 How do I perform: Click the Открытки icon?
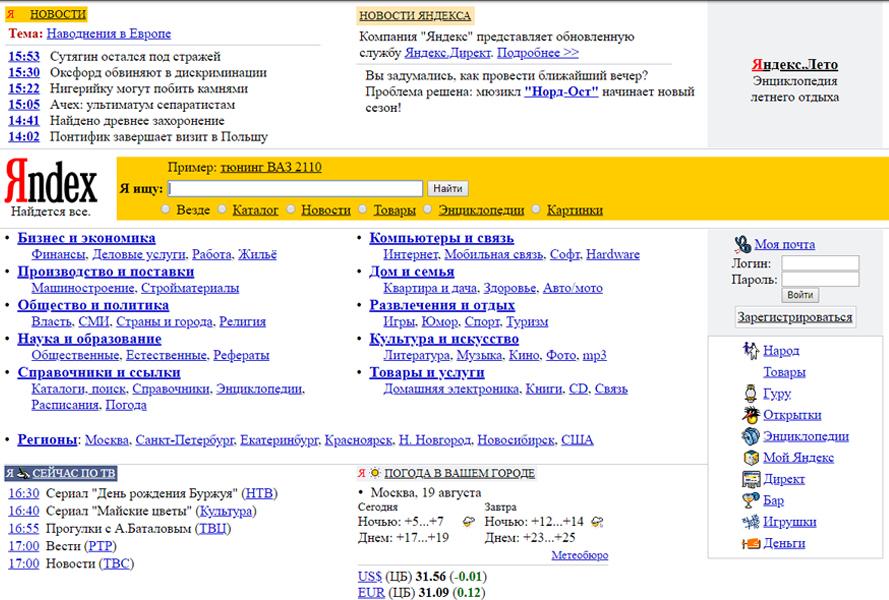[751, 415]
